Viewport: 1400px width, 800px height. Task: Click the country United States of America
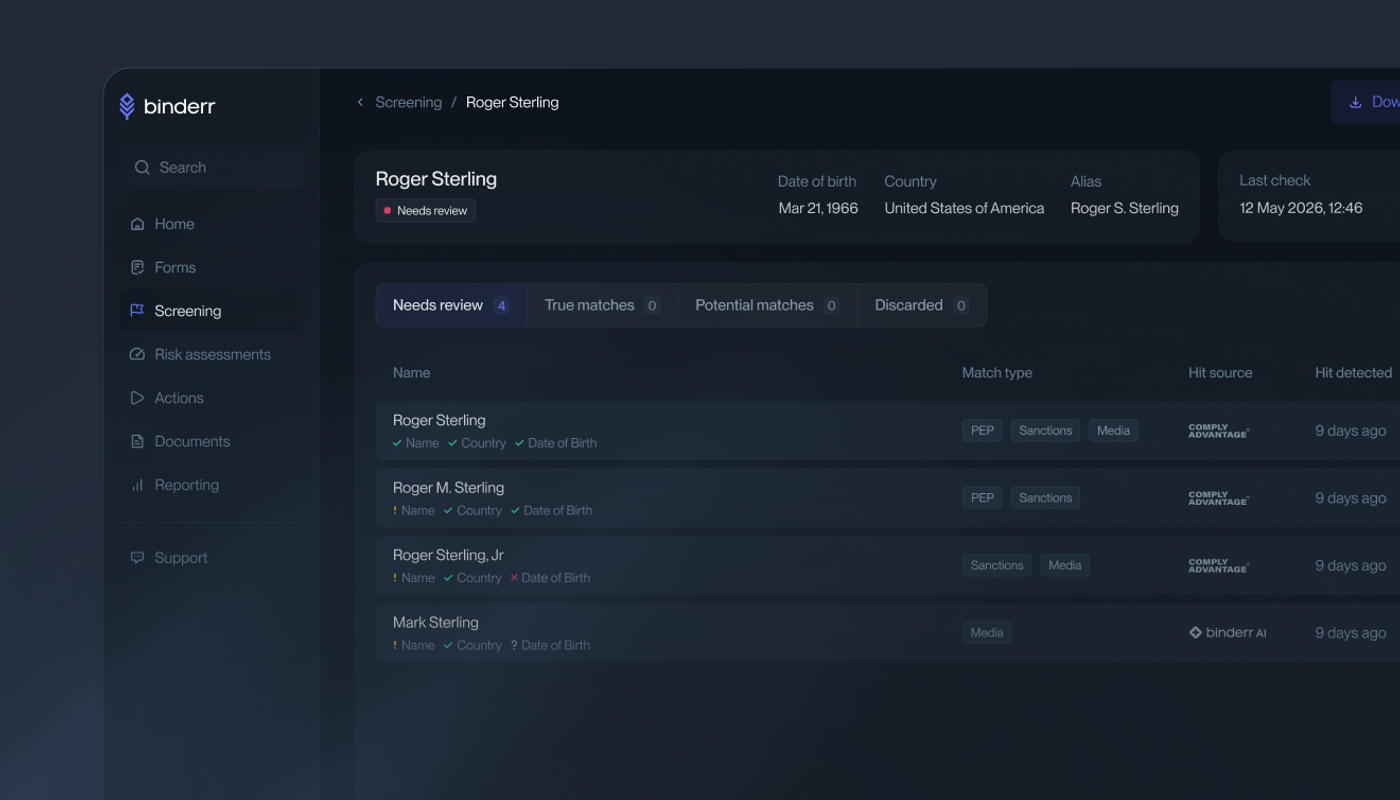(x=964, y=208)
